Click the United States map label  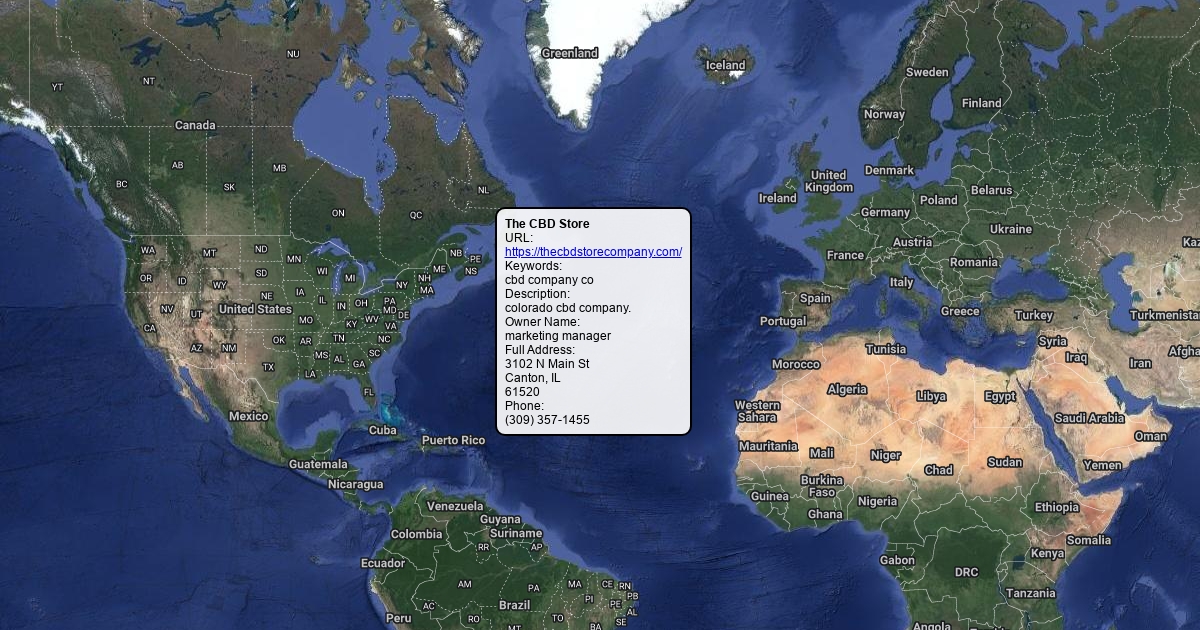[x=255, y=309]
